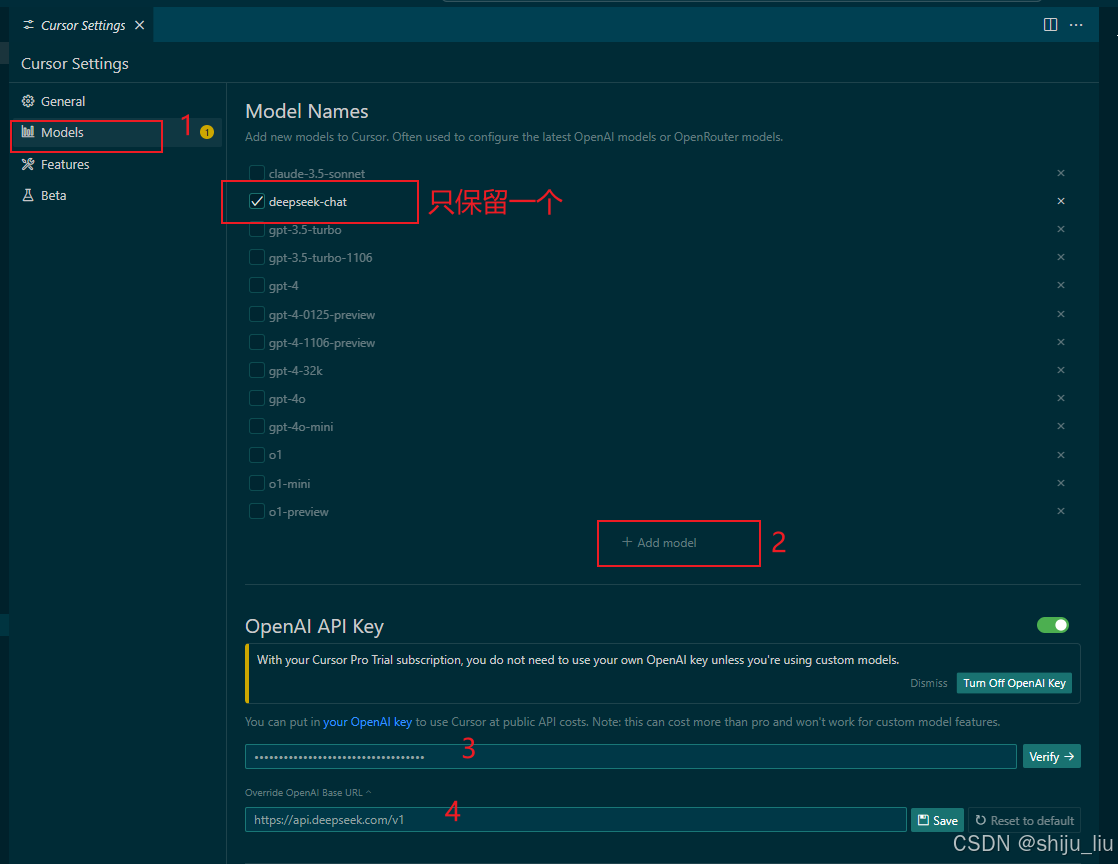Enable the gpt-4 model checkbox
This screenshot has height=864, width=1118.
tap(257, 286)
